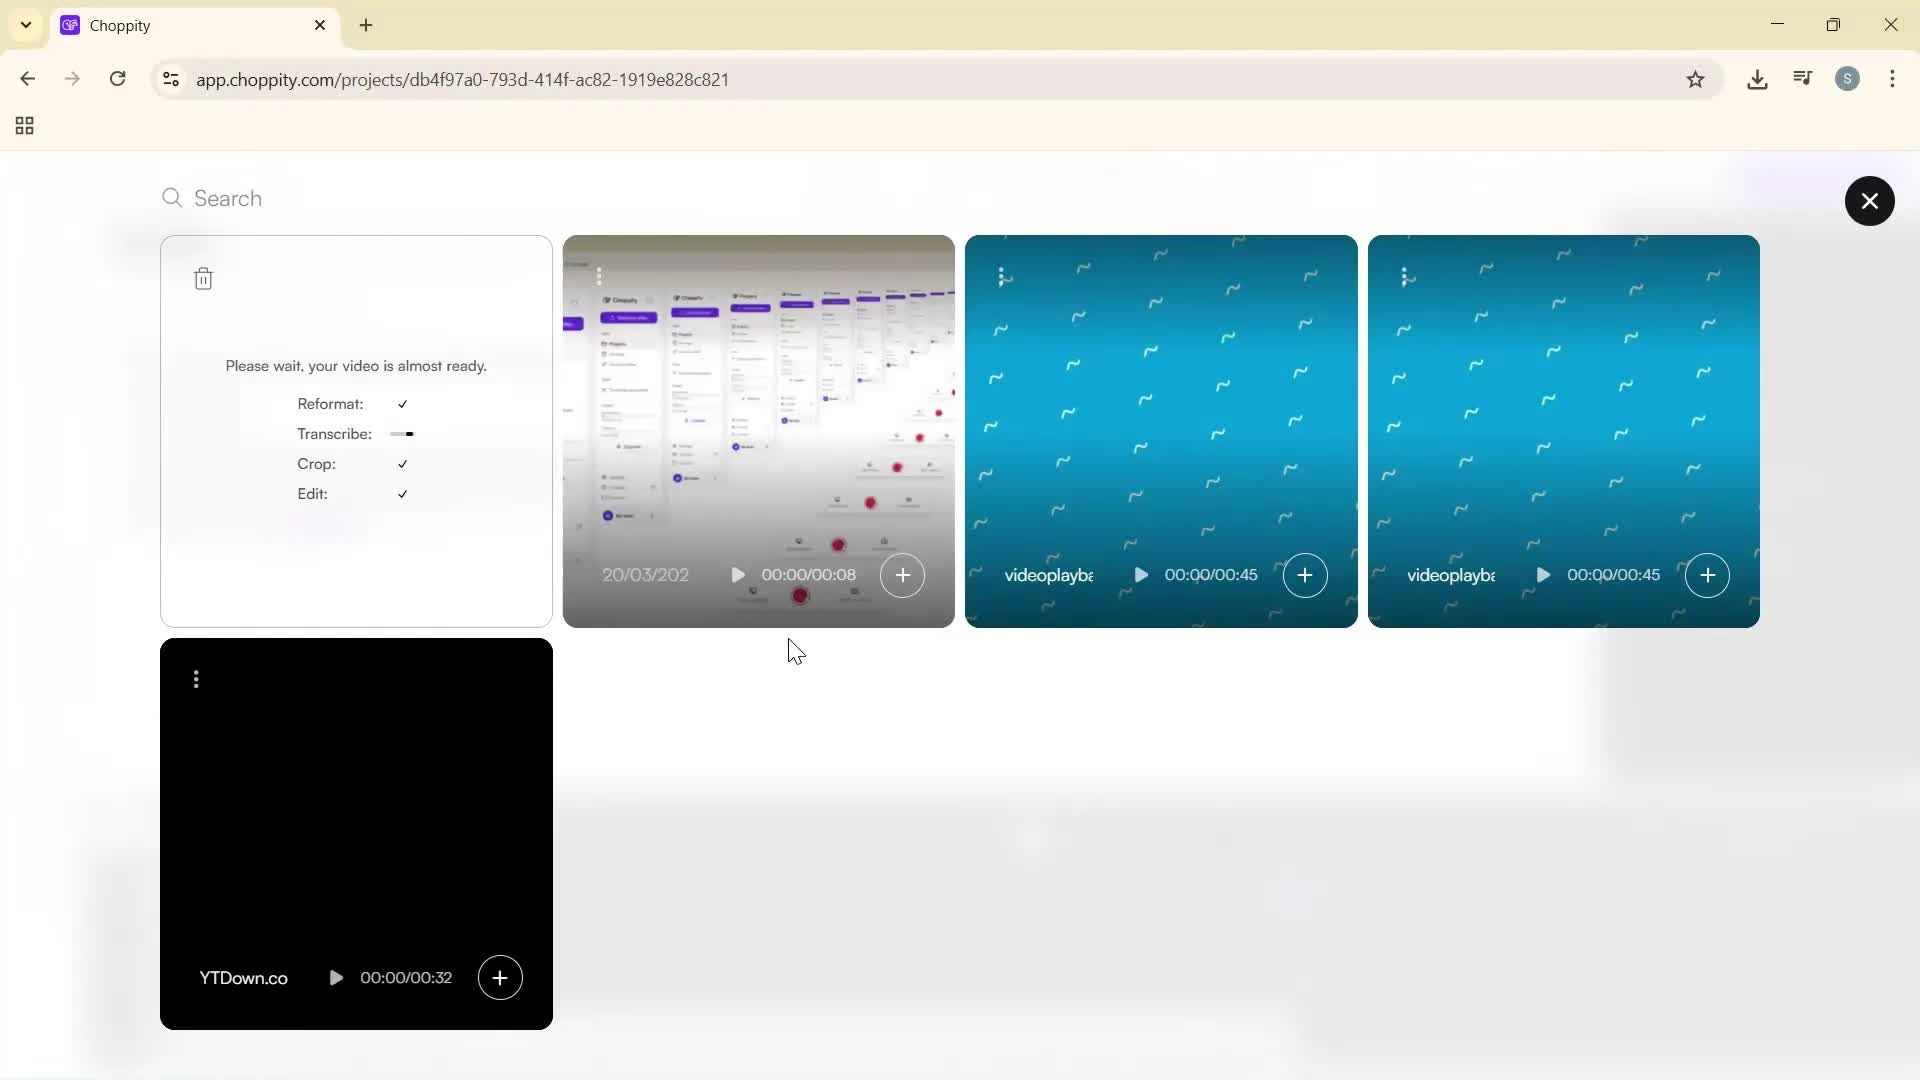Open the three-dot menu on the 20/03 video
The height and width of the screenshot is (1080, 1920).
[x=601, y=277]
